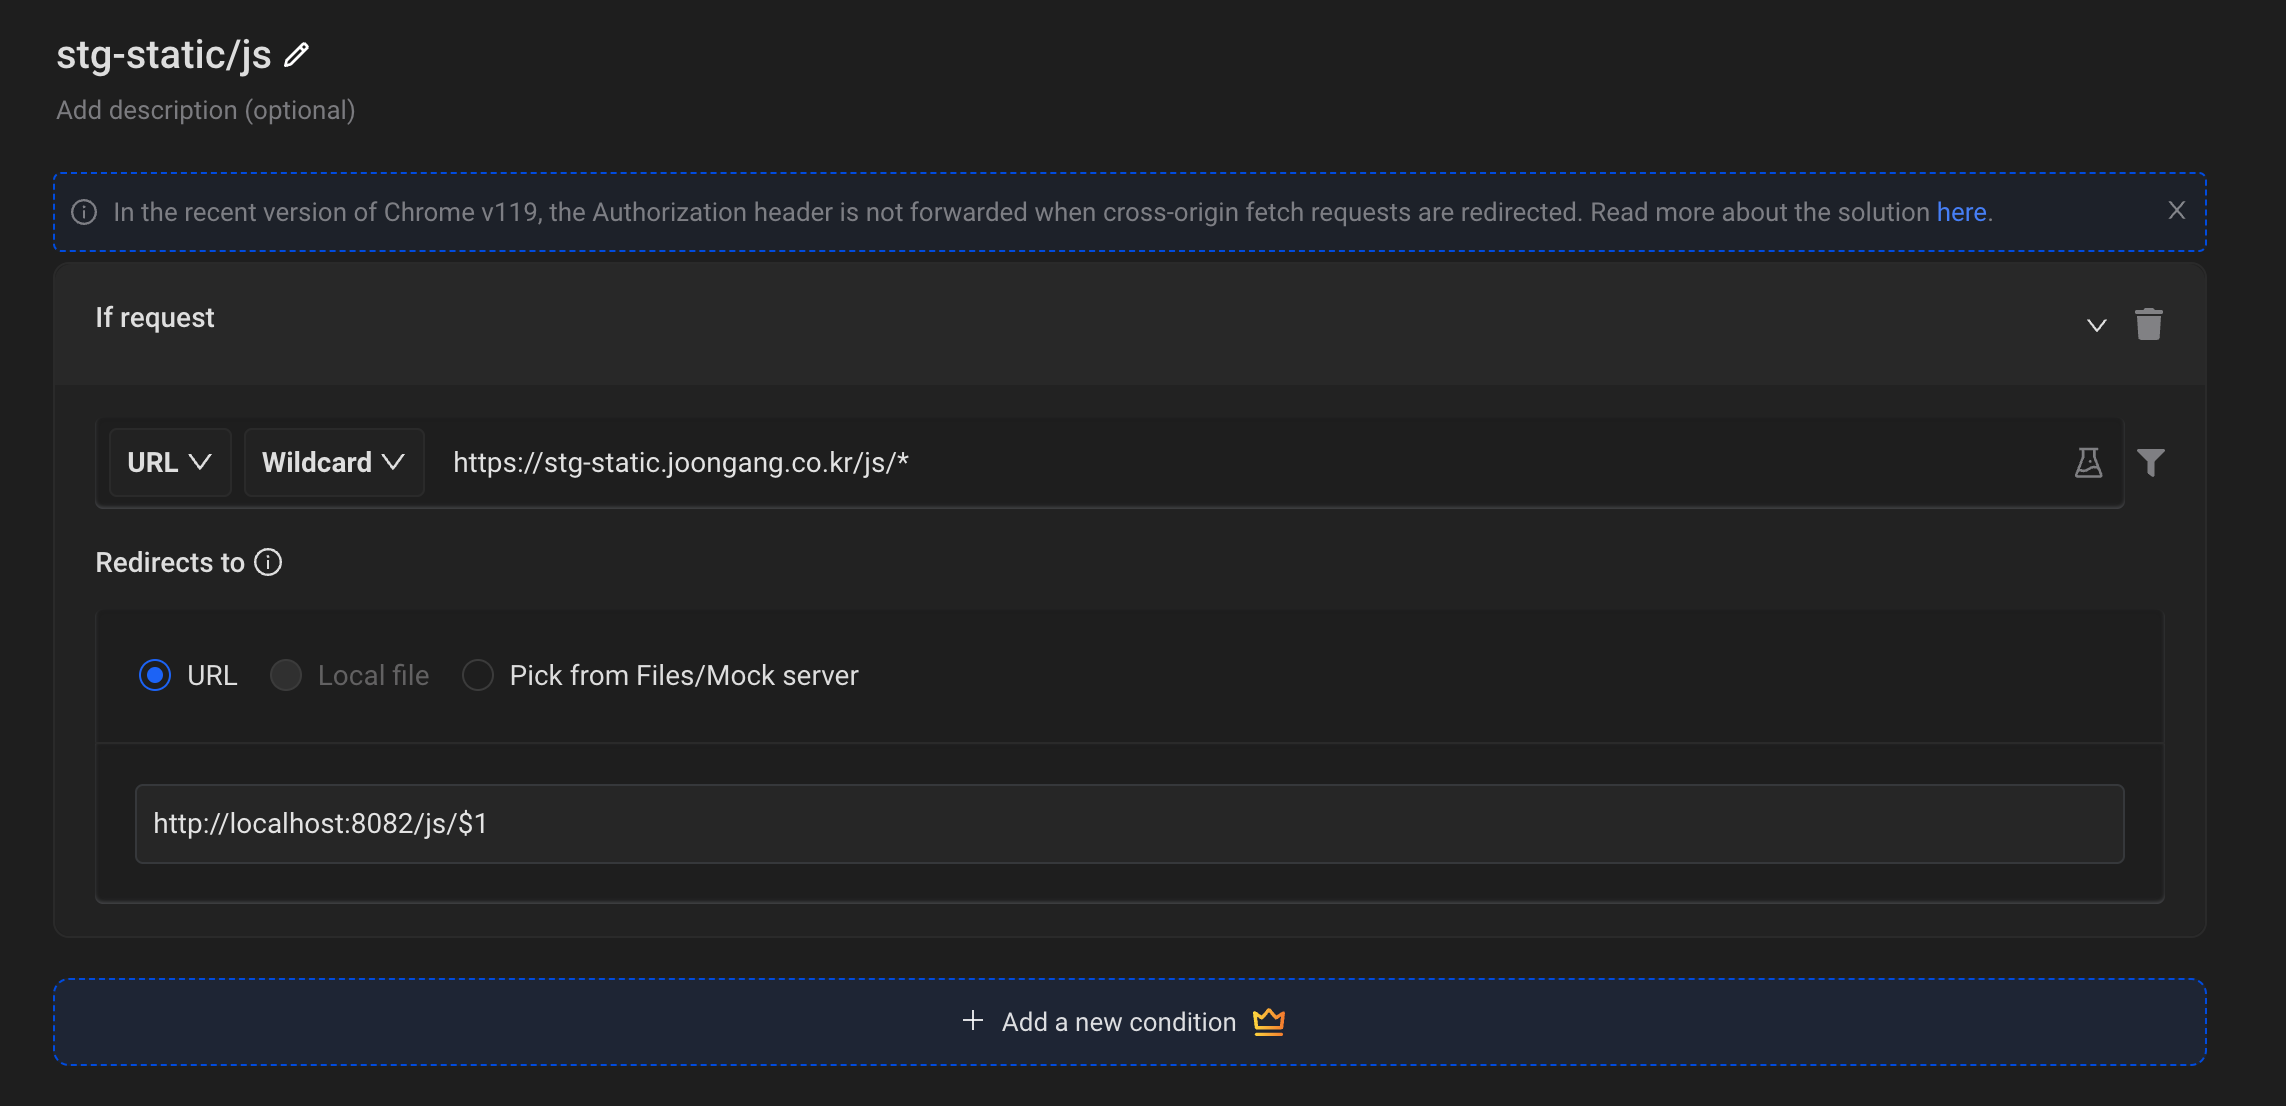Open the URL source type dropdown
The height and width of the screenshot is (1106, 2286).
[x=169, y=462]
